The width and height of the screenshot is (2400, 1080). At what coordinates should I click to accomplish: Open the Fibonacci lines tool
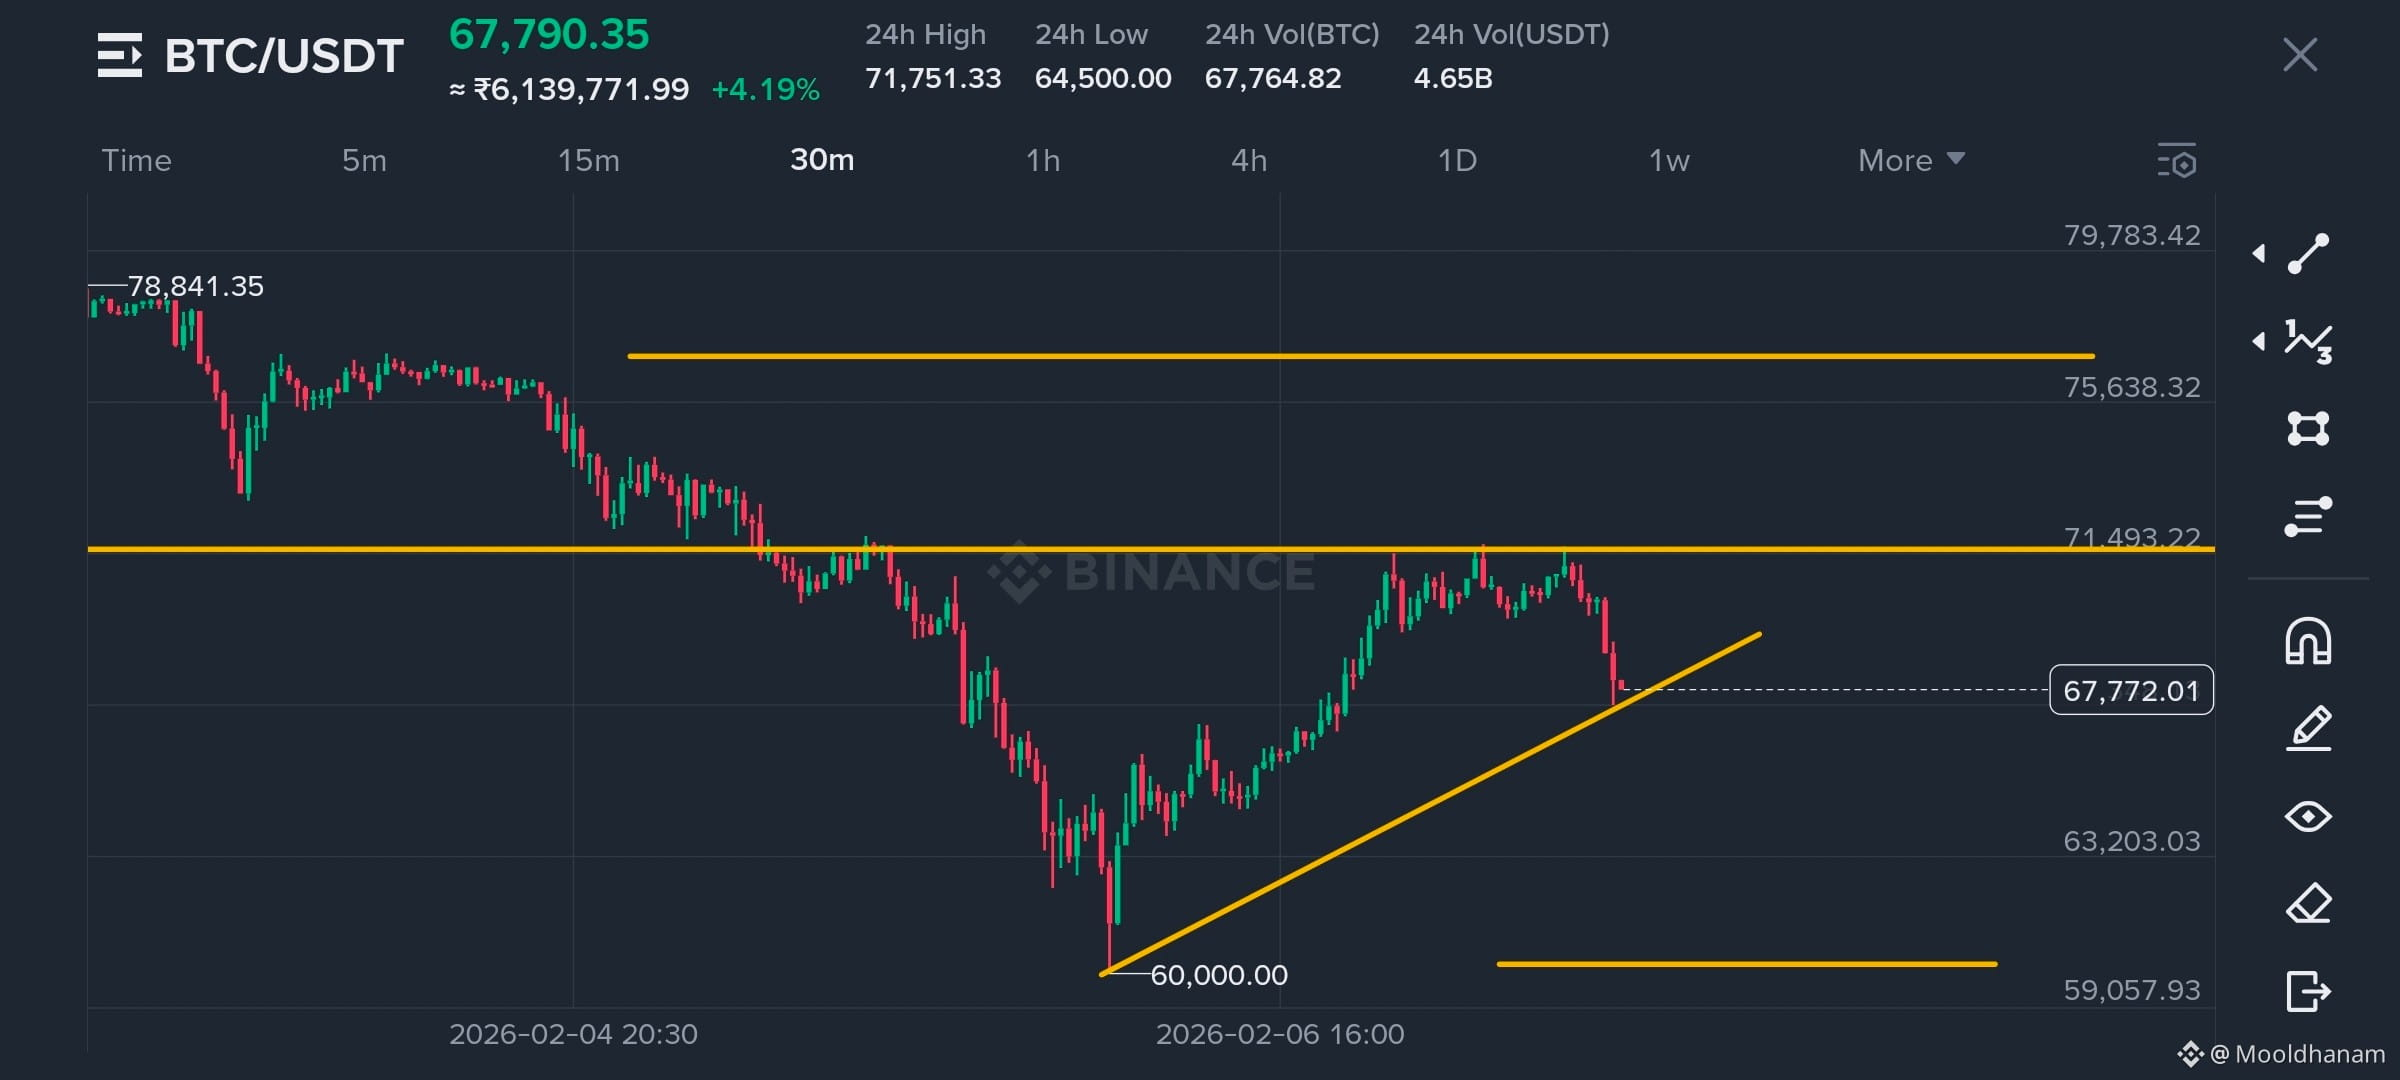[2308, 516]
